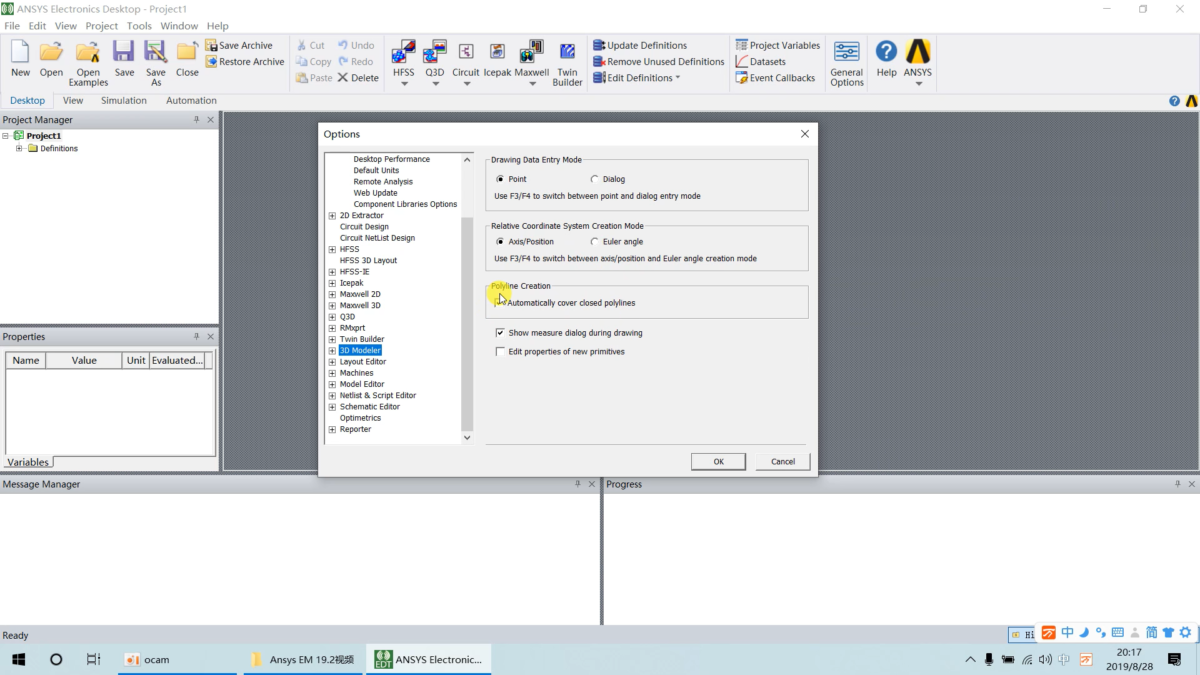
Task: Open the File menu
Action: 12,26
